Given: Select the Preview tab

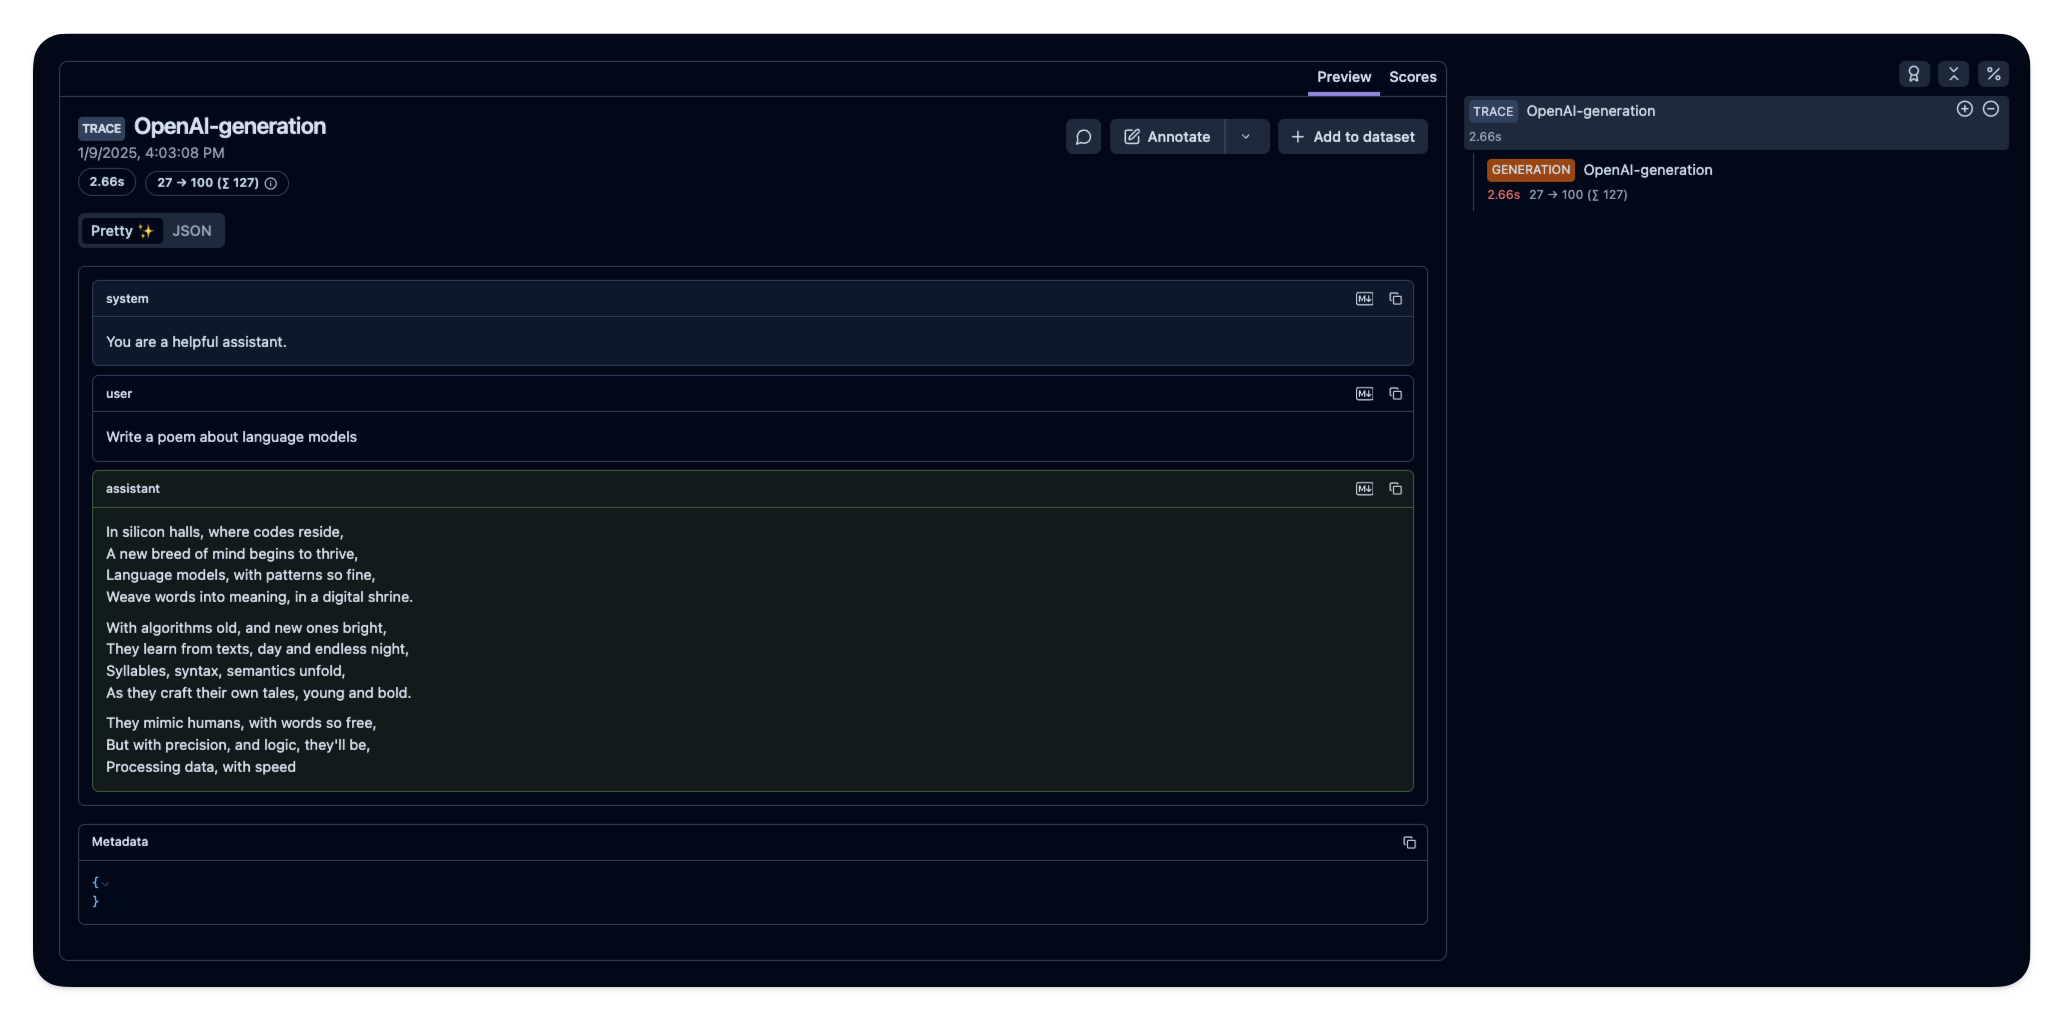Looking at the screenshot, I should click(x=1343, y=77).
